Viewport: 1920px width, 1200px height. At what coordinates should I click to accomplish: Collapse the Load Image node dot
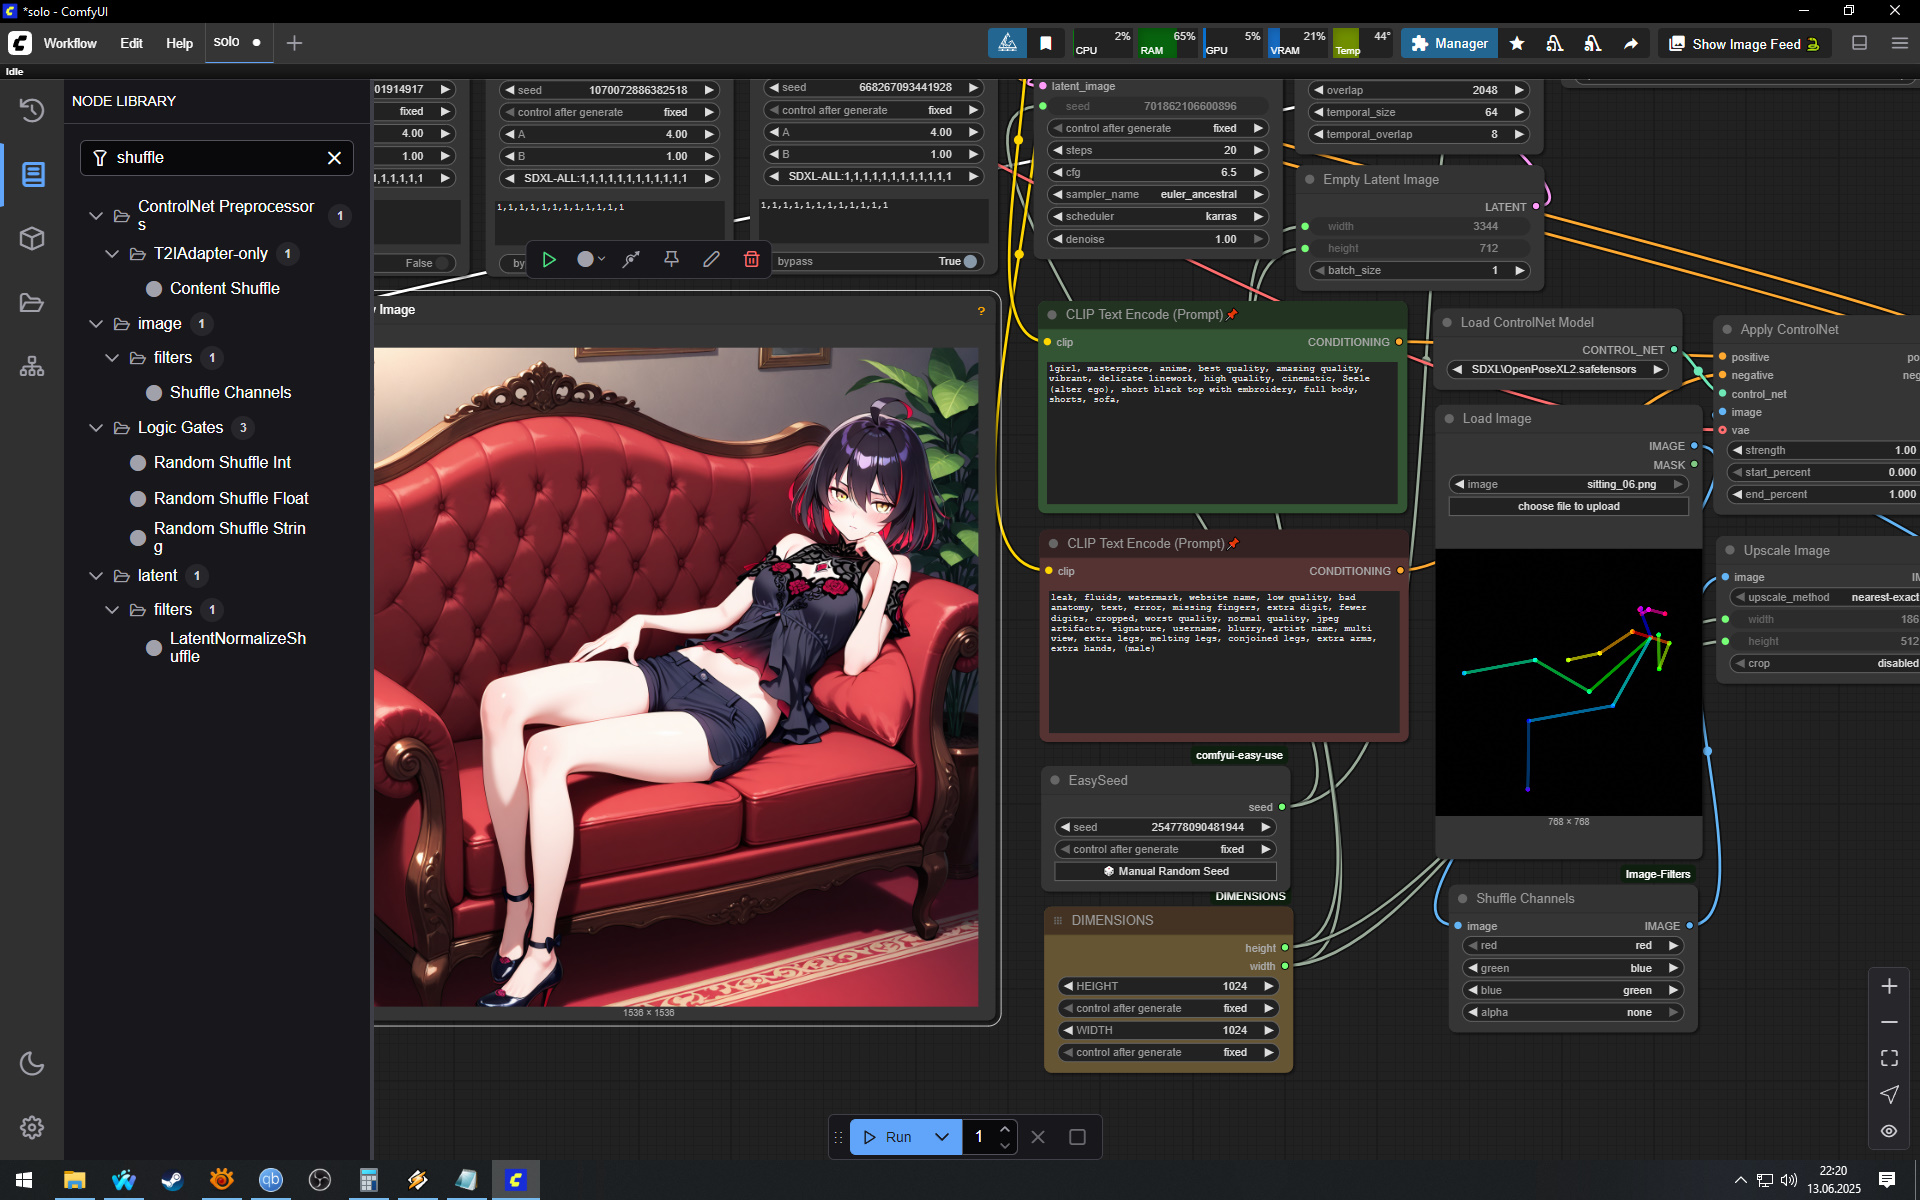tap(1449, 418)
